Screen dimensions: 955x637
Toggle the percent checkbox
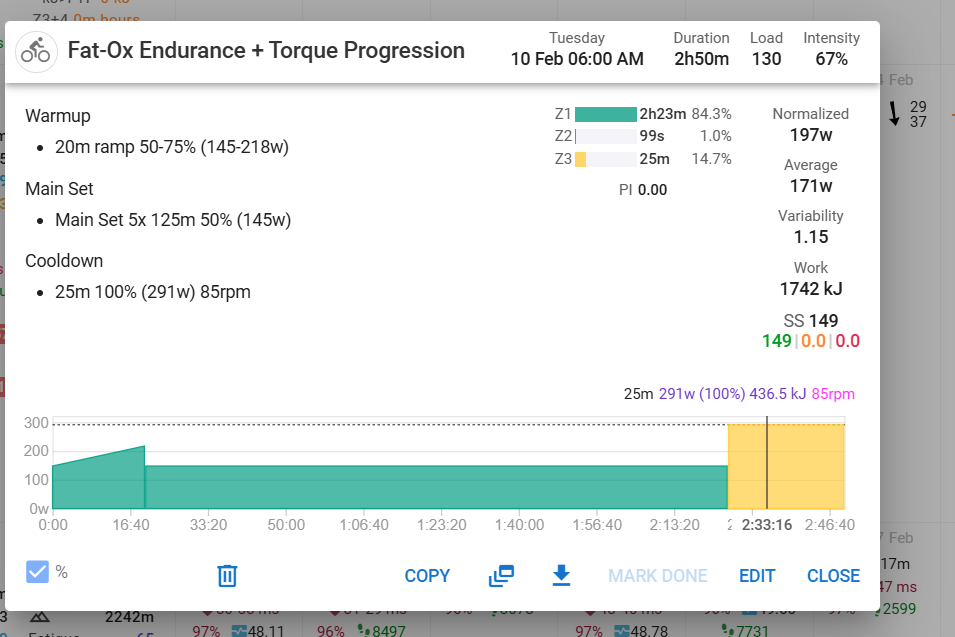[x=37, y=572]
